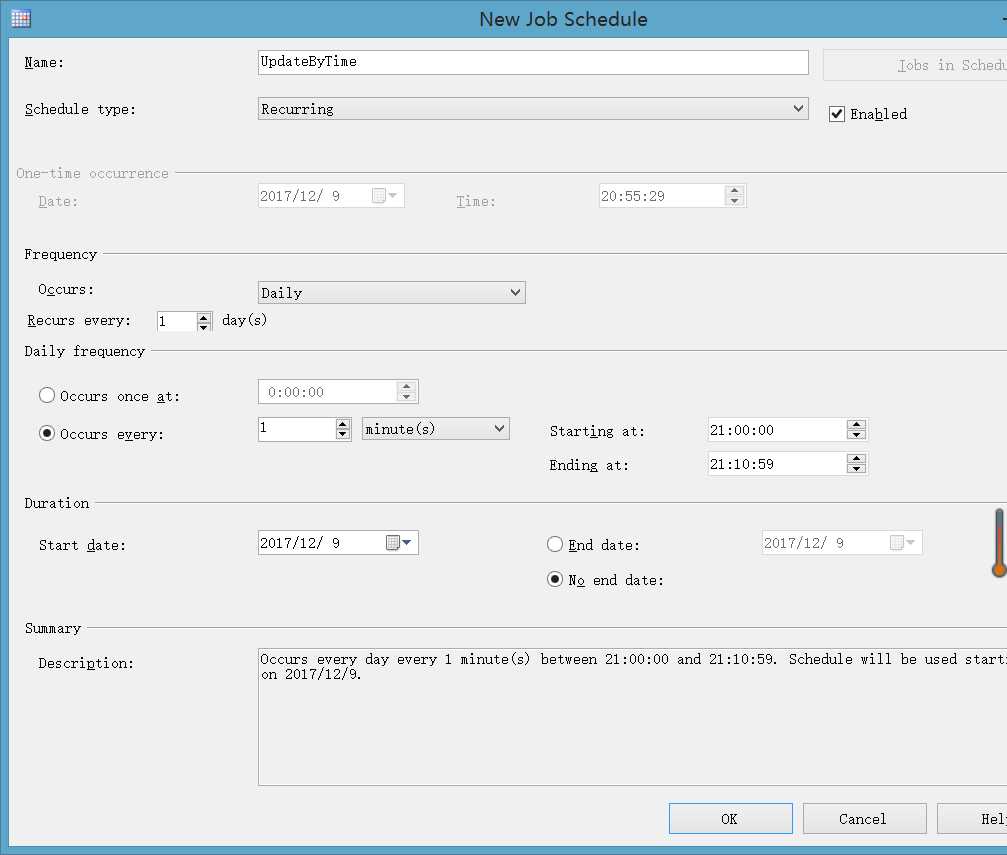The image size is (1007, 855).
Task: Click the Description summary text box
Action: pyautogui.click(x=633, y=717)
